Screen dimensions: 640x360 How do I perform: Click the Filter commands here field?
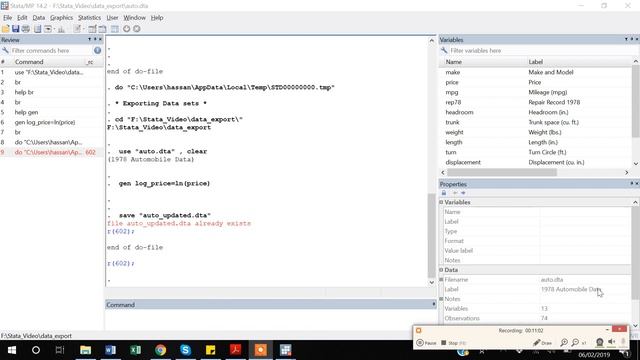(51, 51)
